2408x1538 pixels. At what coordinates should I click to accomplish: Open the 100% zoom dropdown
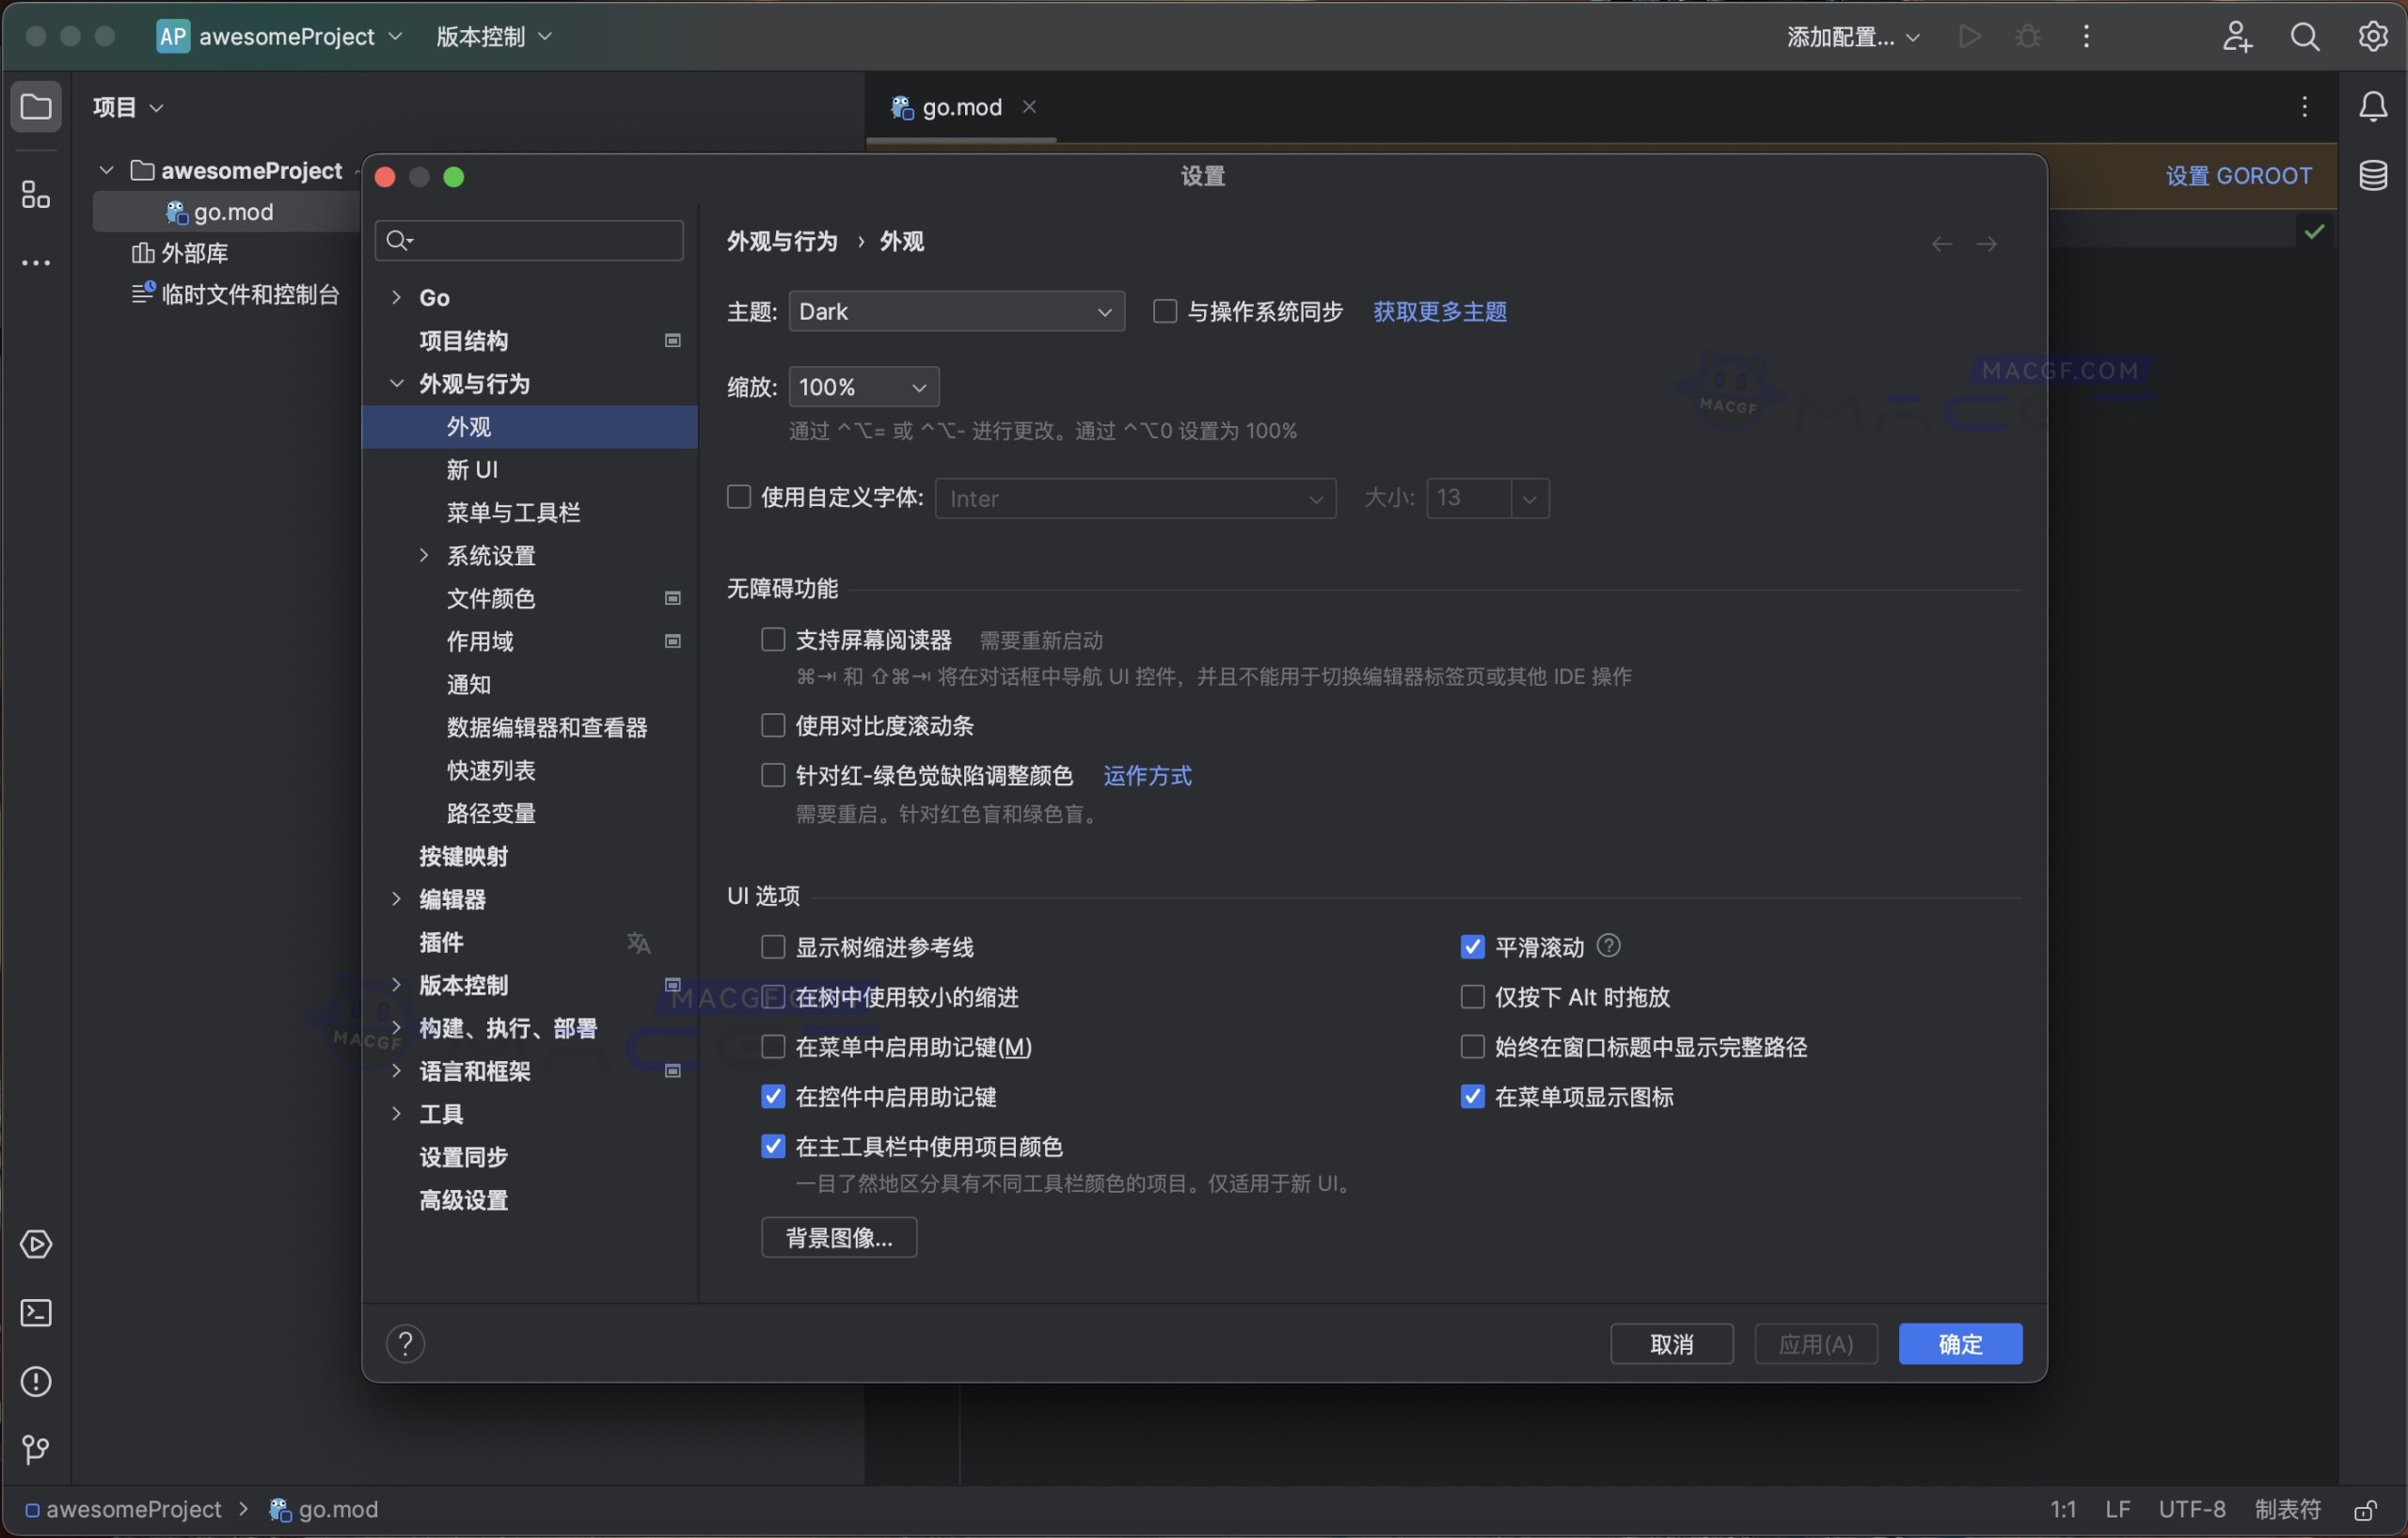[x=863, y=387]
